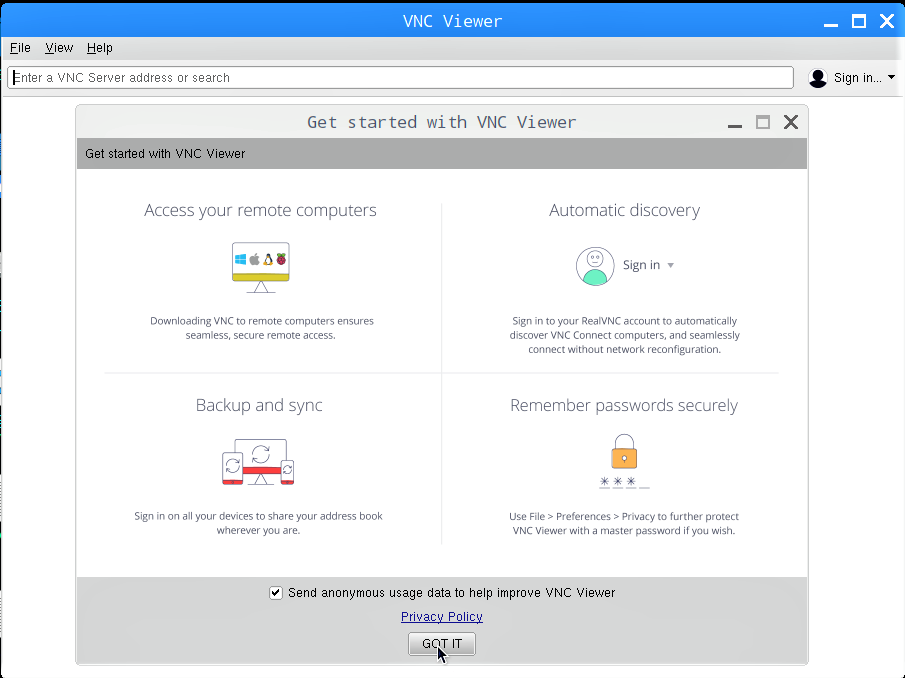
Task: Click the Remember passwords securely heading
Action: (624, 405)
